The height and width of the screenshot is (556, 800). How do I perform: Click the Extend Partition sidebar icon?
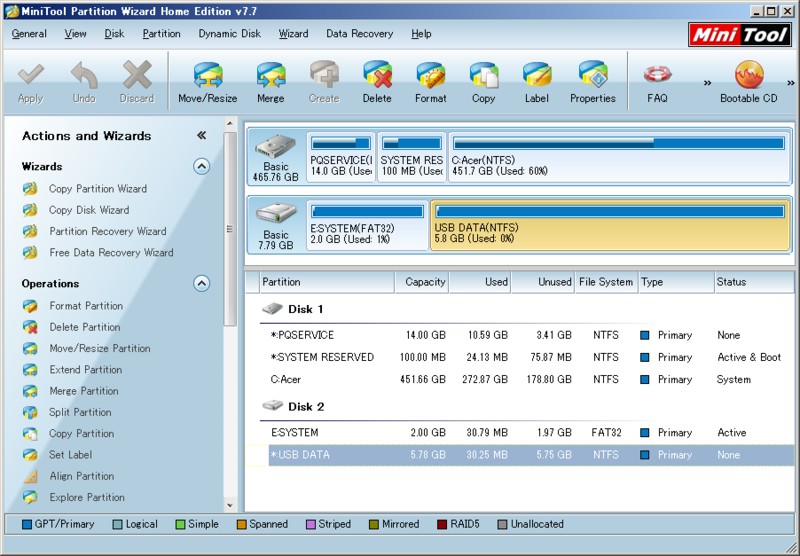[x=30, y=370]
